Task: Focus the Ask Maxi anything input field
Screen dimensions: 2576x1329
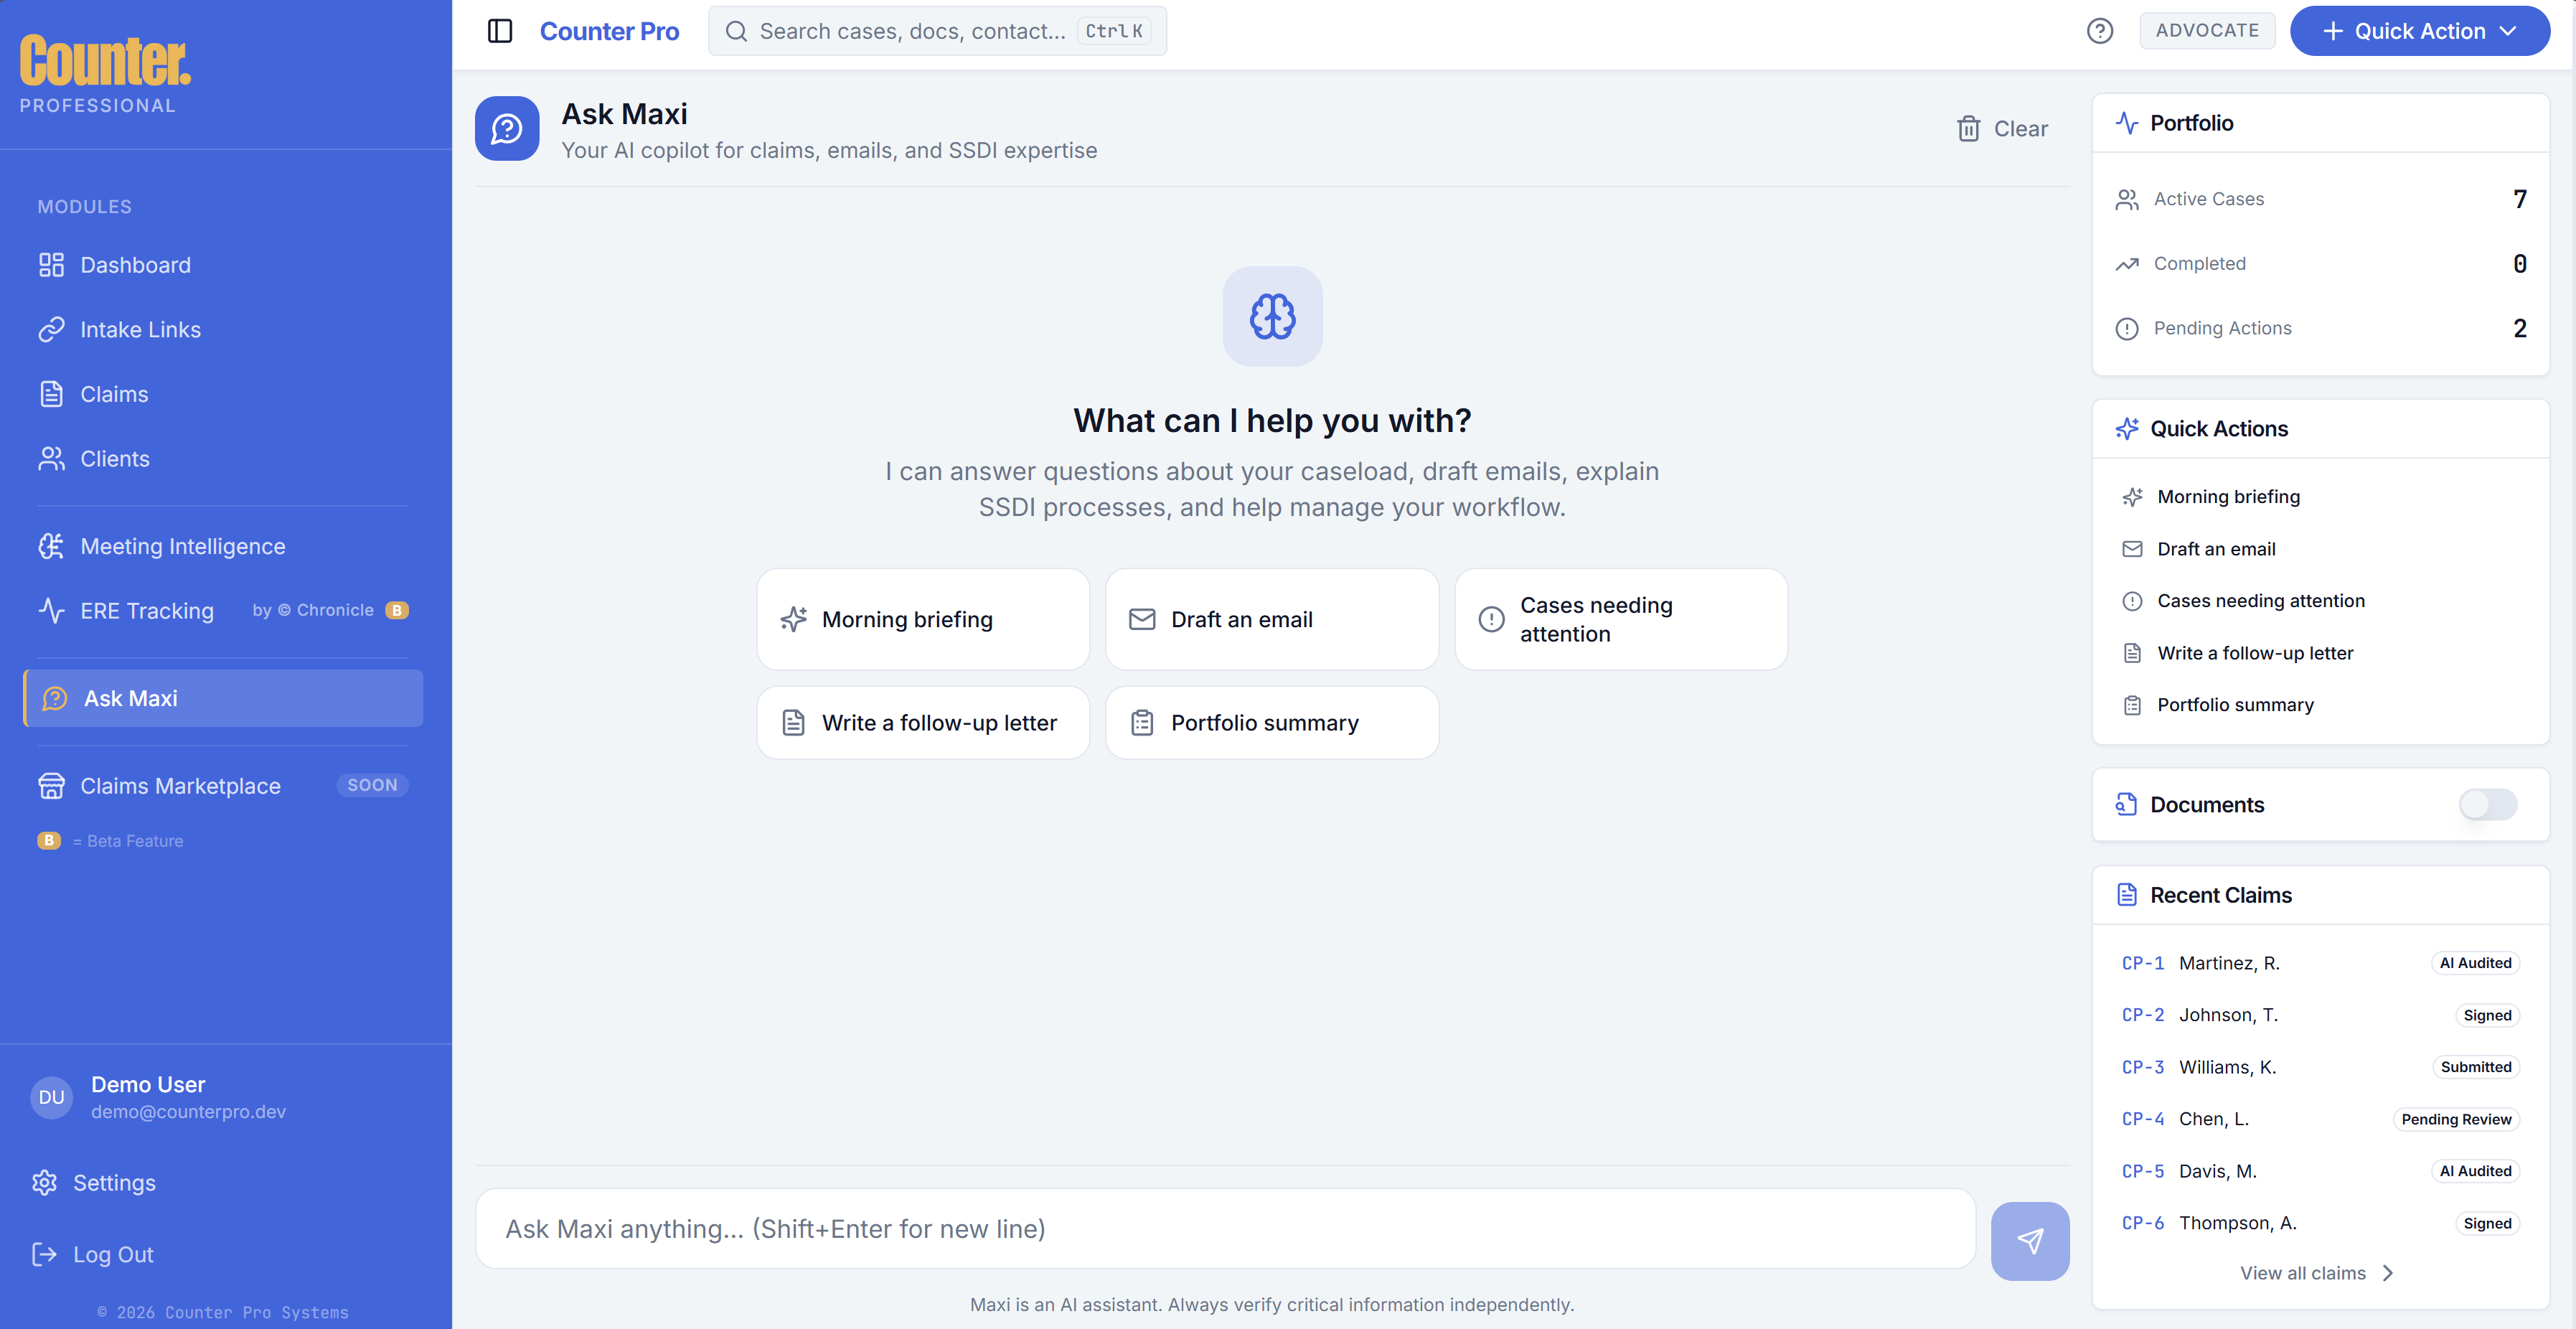Action: click(x=1226, y=1229)
